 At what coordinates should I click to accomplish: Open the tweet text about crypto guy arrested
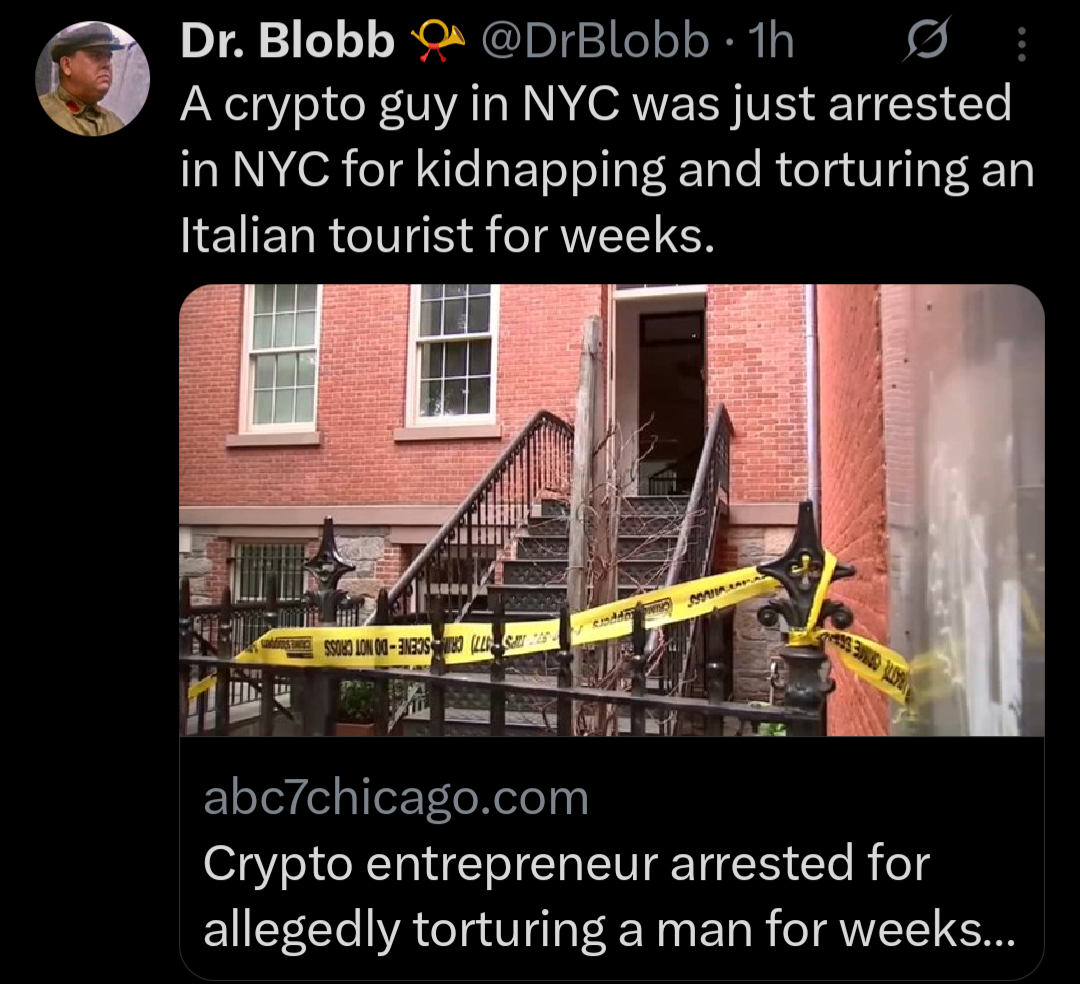[x=607, y=169]
